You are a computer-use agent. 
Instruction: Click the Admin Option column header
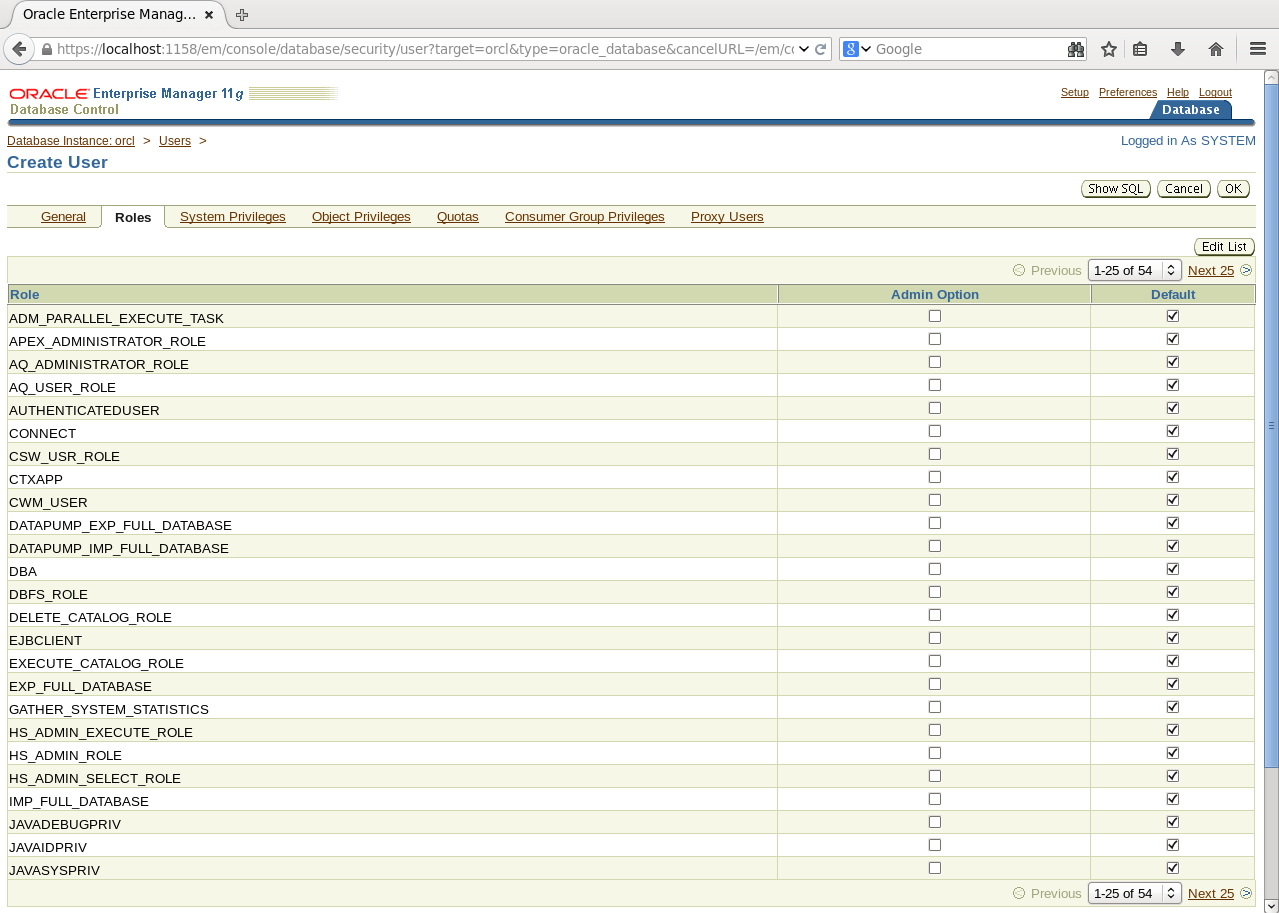(x=935, y=294)
